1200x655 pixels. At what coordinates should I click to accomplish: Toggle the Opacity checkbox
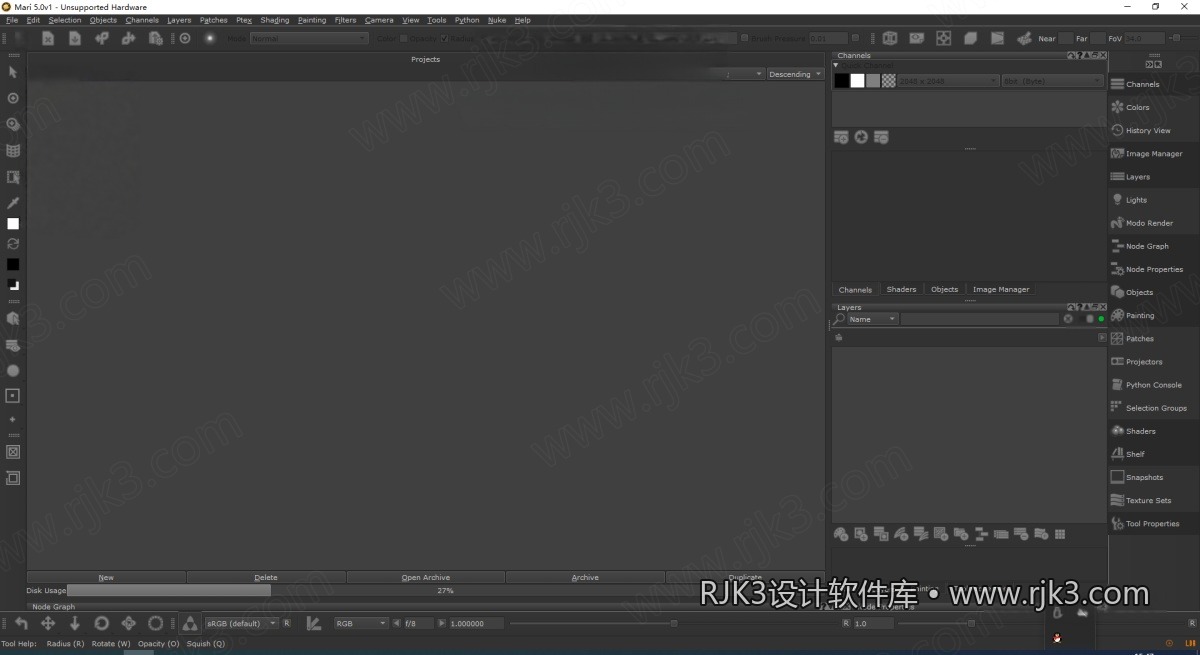(x=404, y=38)
